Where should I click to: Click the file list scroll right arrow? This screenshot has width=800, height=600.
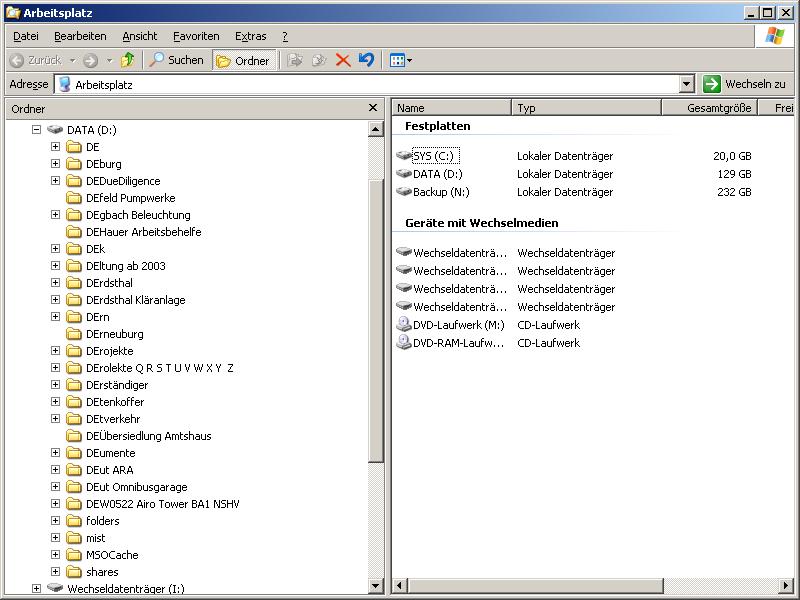[x=786, y=586]
